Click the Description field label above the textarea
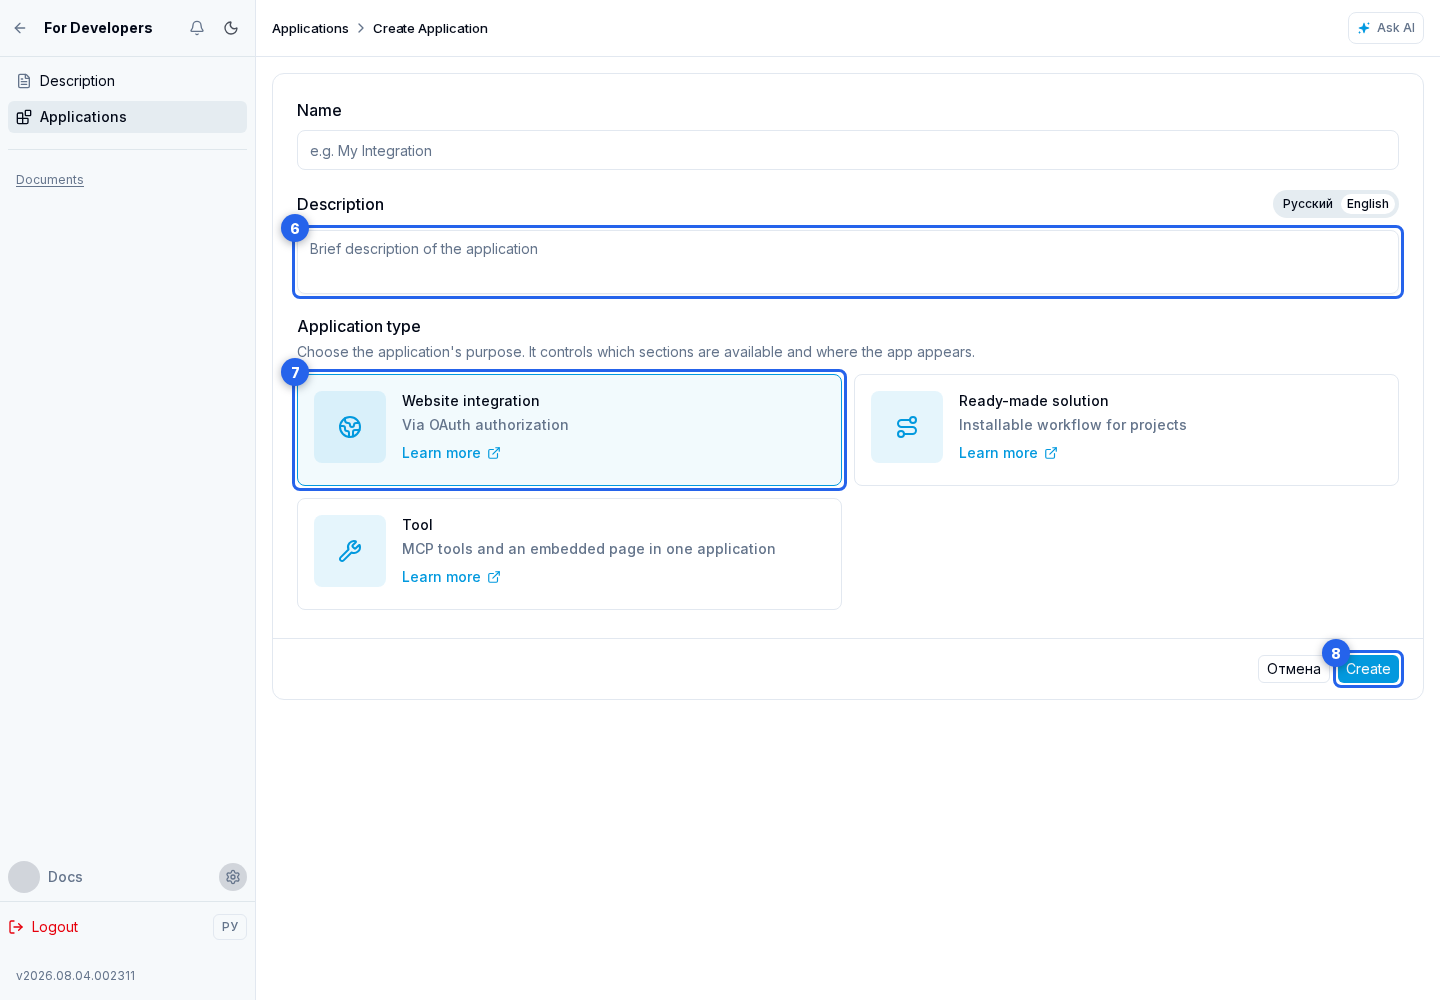The width and height of the screenshot is (1440, 1000). coord(340,204)
